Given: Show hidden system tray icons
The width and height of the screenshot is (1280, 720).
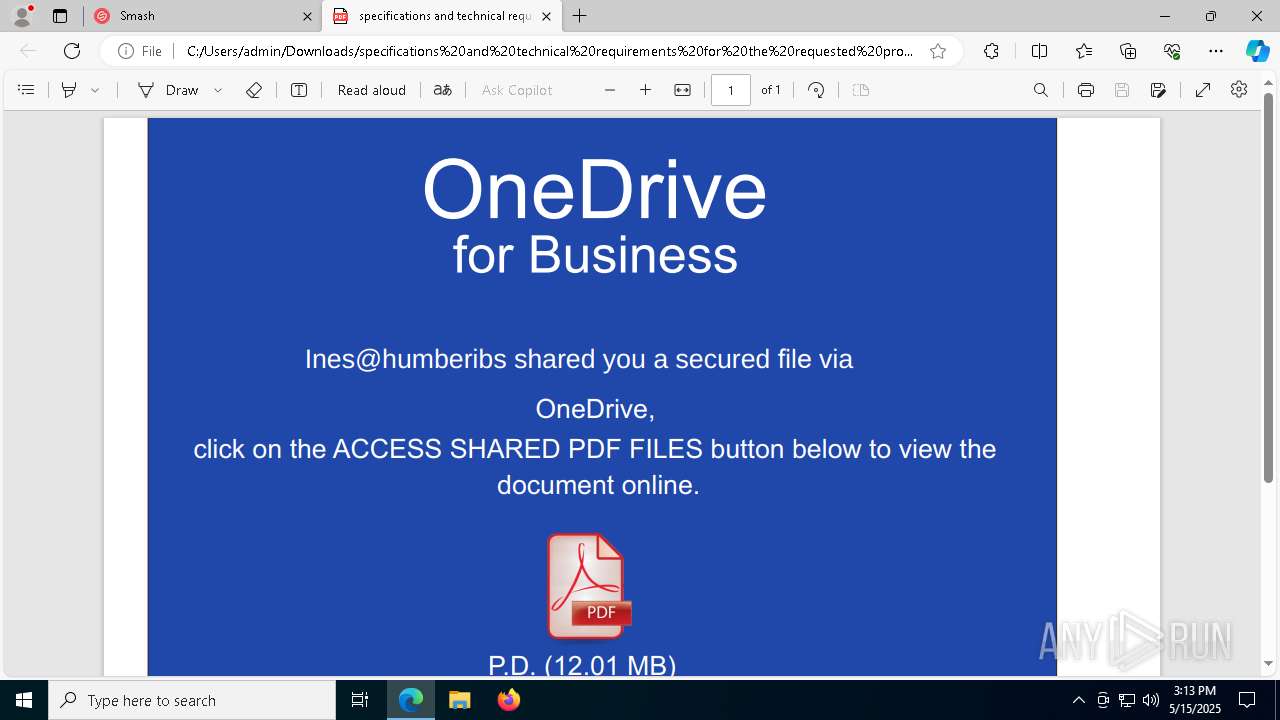Looking at the screenshot, I should (x=1078, y=700).
